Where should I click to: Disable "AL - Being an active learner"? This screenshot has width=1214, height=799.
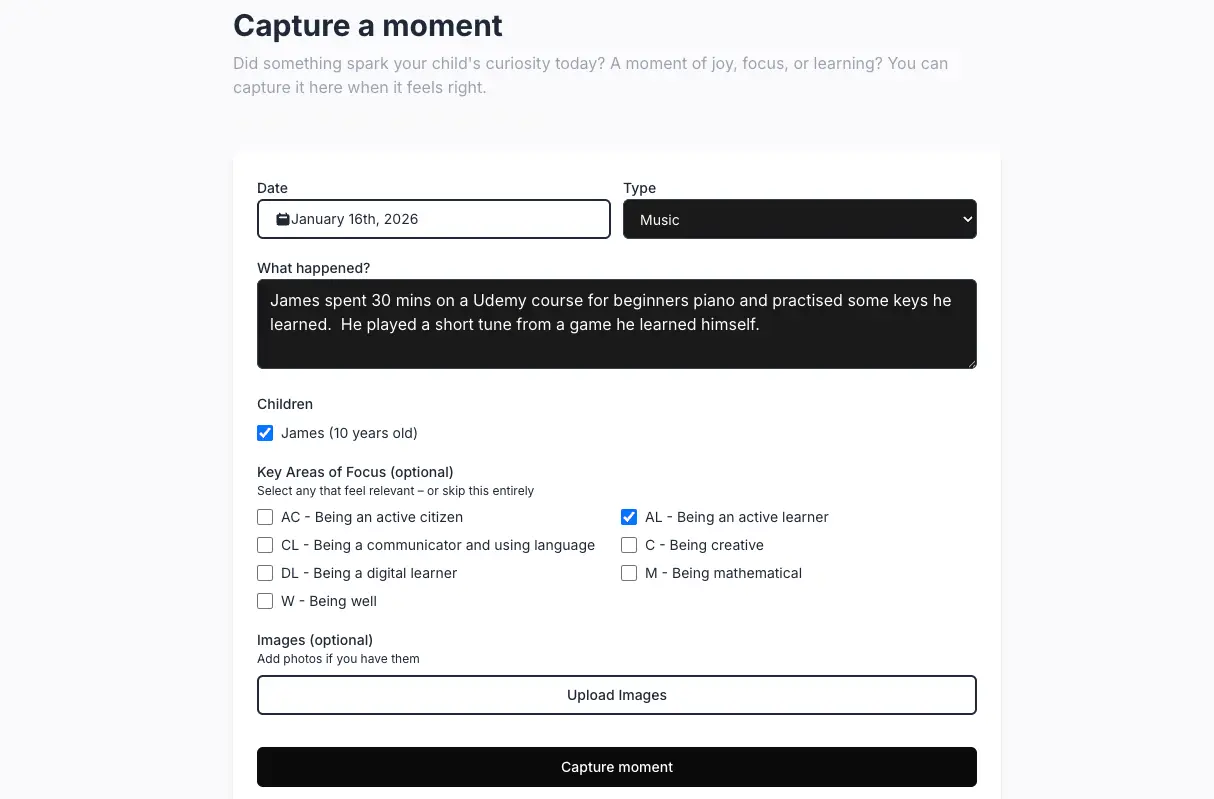[629, 517]
